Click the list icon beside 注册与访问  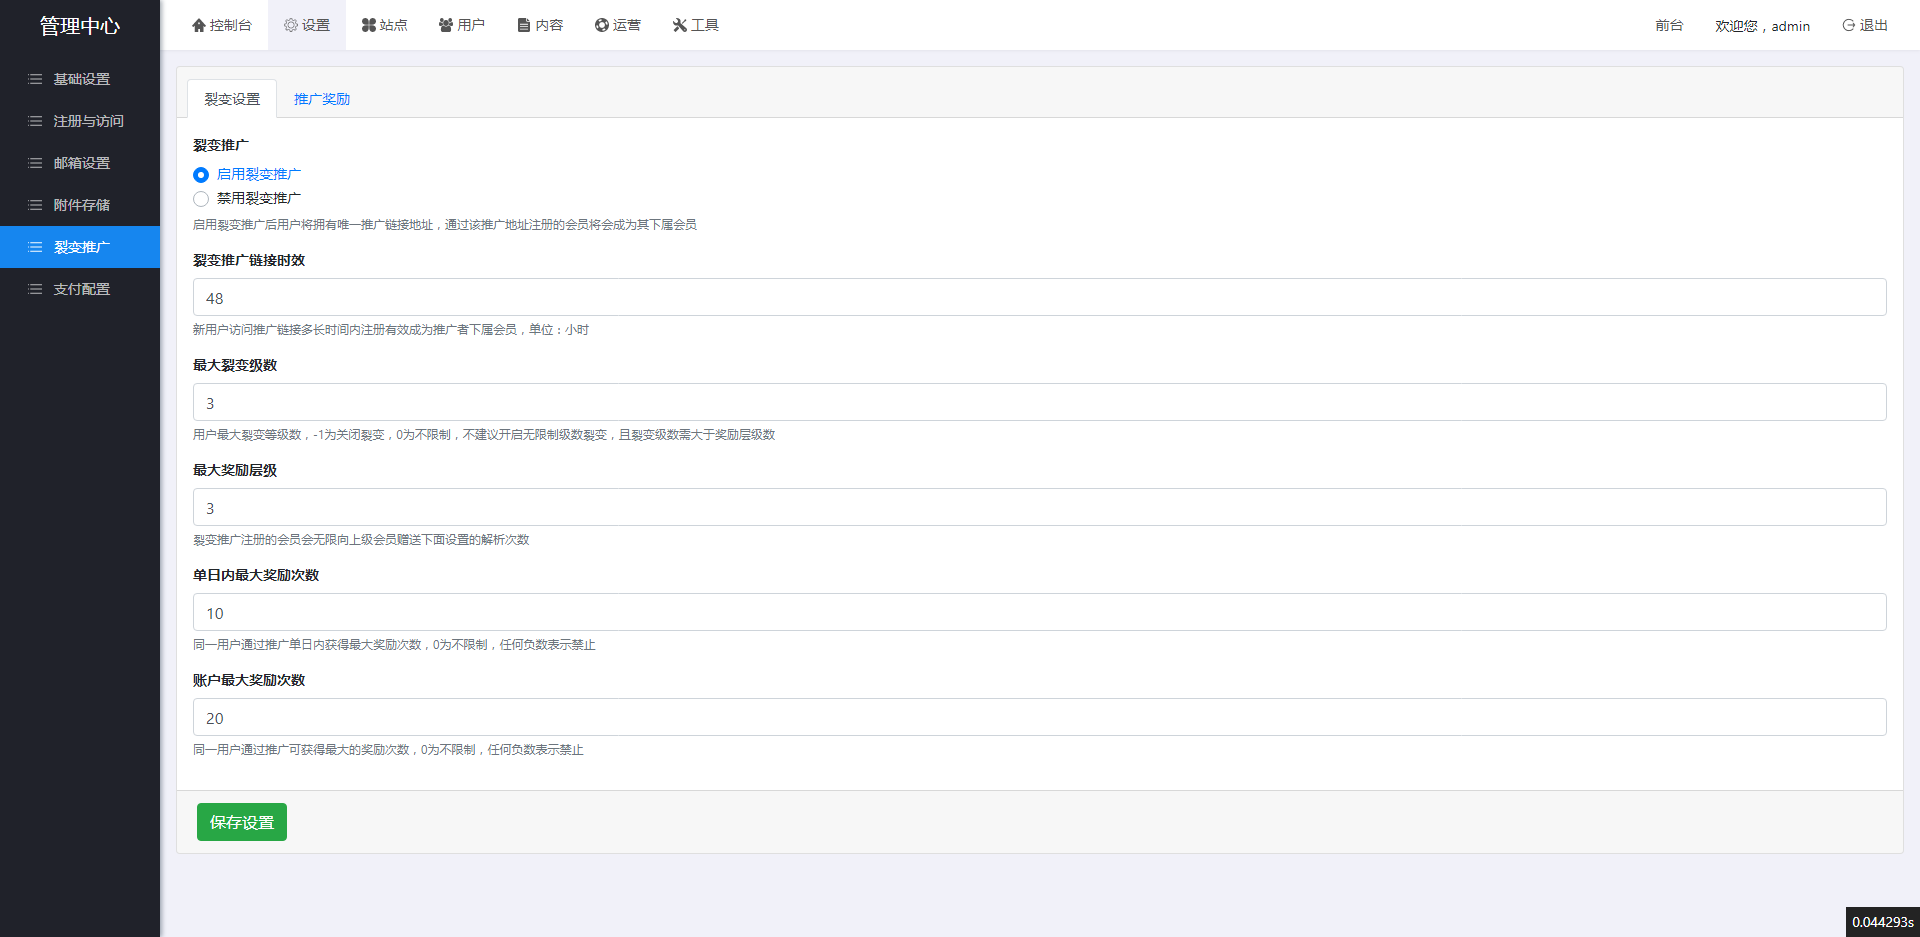pyautogui.click(x=35, y=121)
